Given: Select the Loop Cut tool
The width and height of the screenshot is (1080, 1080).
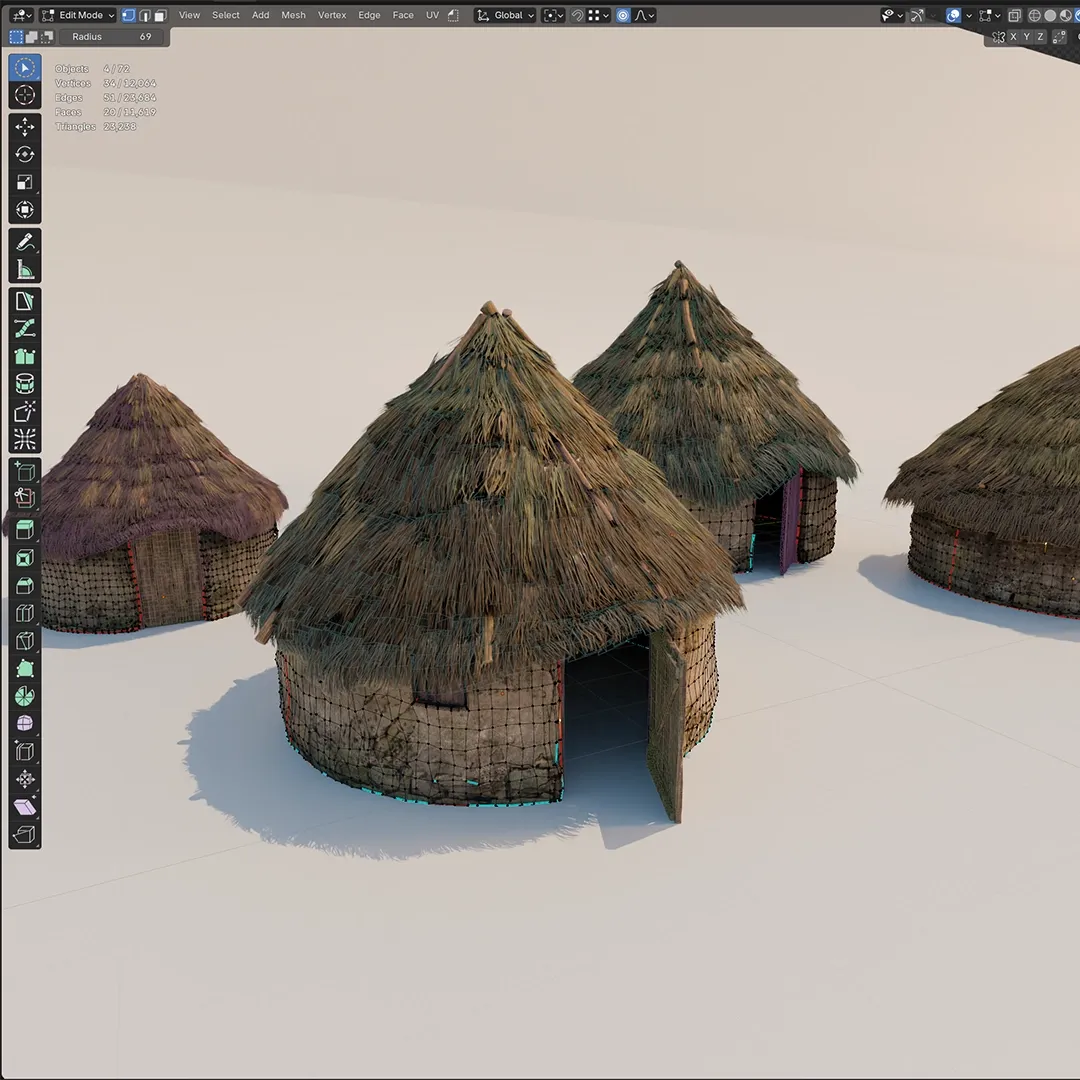Looking at the screenshot, I should pyautogui.click(x=25, y=613).
